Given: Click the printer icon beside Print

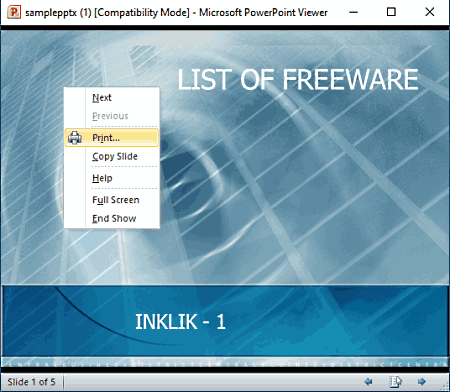Looking at the screenshot, I should click(x=75, y=138).
